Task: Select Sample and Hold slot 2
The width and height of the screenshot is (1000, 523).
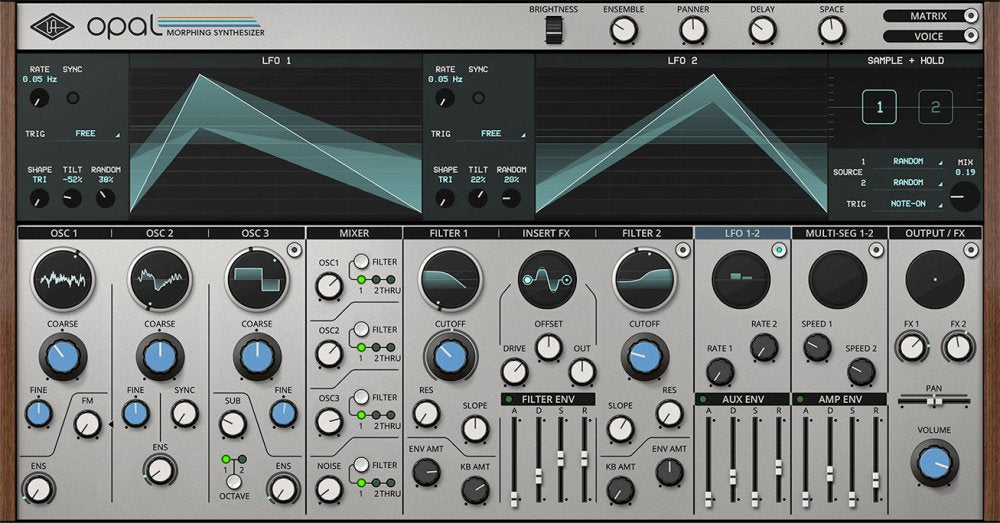Action: click(935, 107)
